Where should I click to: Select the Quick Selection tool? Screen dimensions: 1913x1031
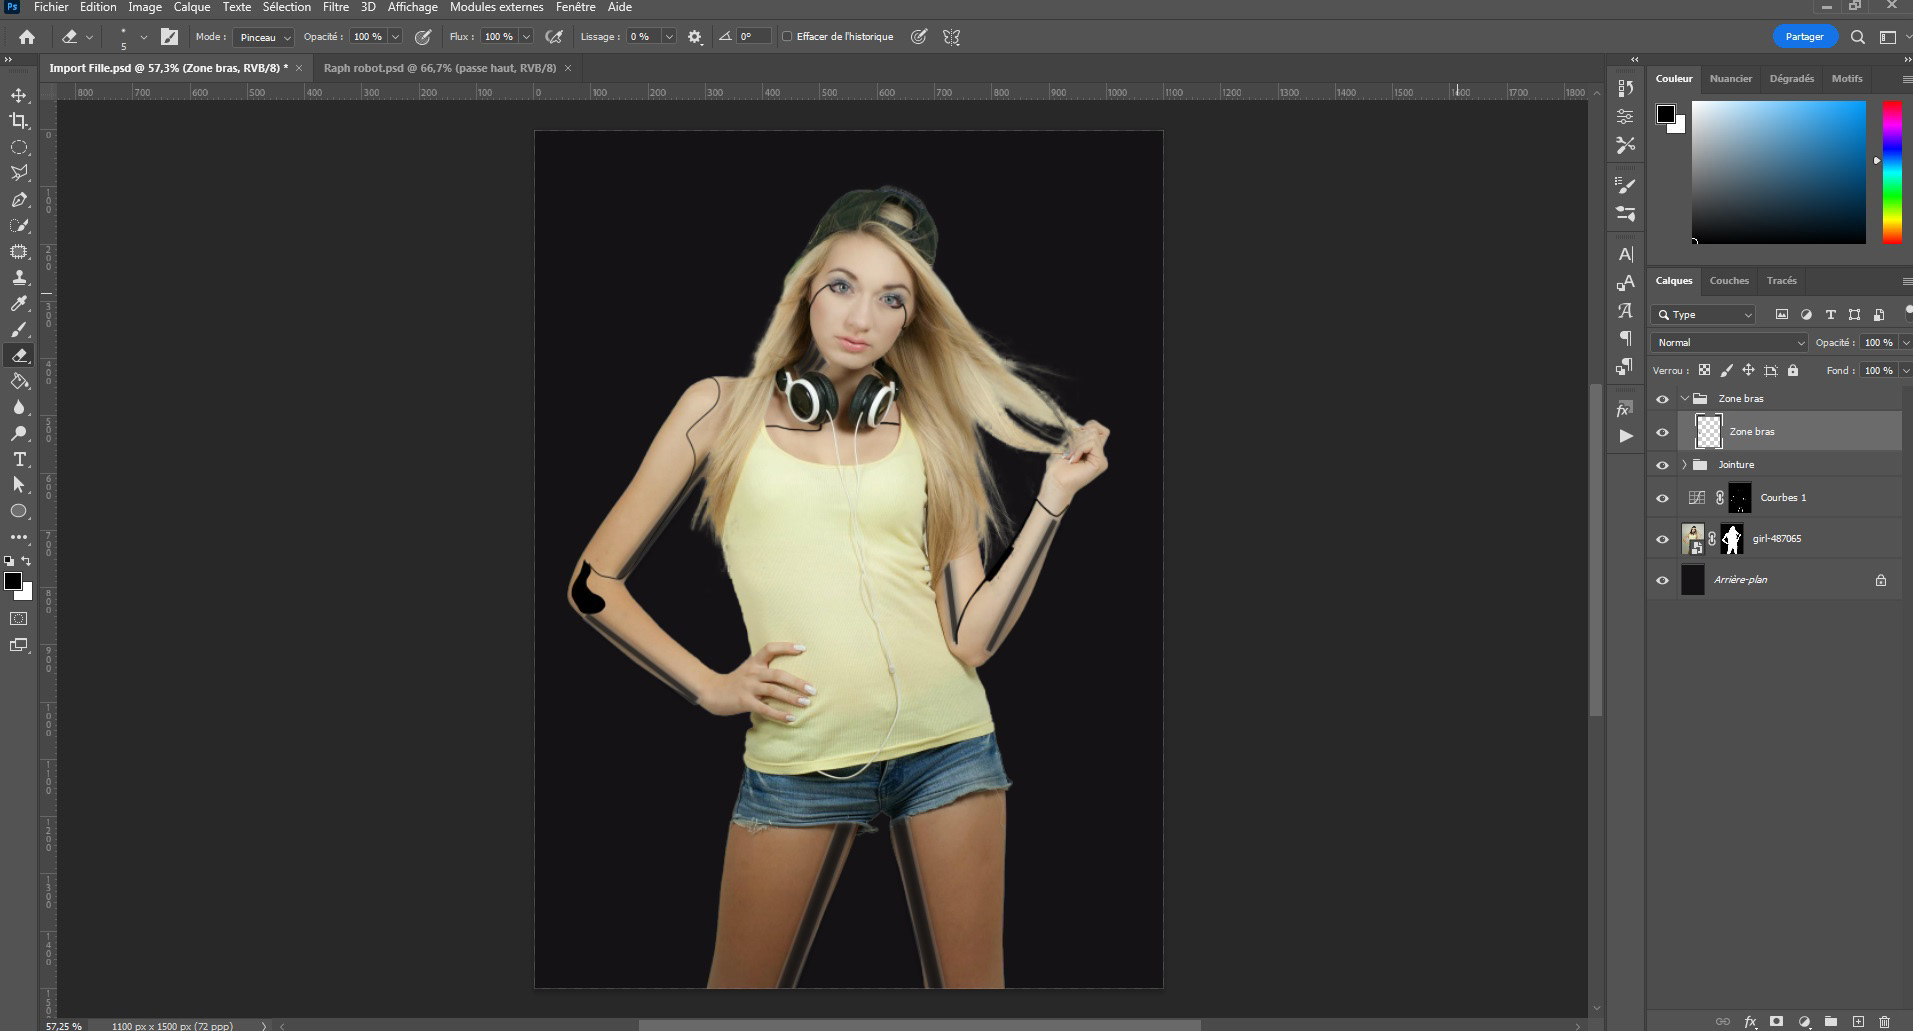[x=19, y=225]
